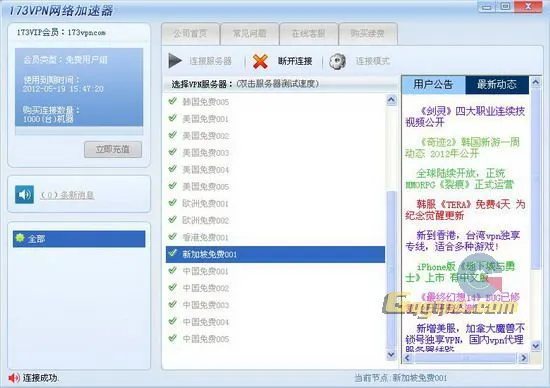Open the (0)条新消息 link

coord(67,195)
